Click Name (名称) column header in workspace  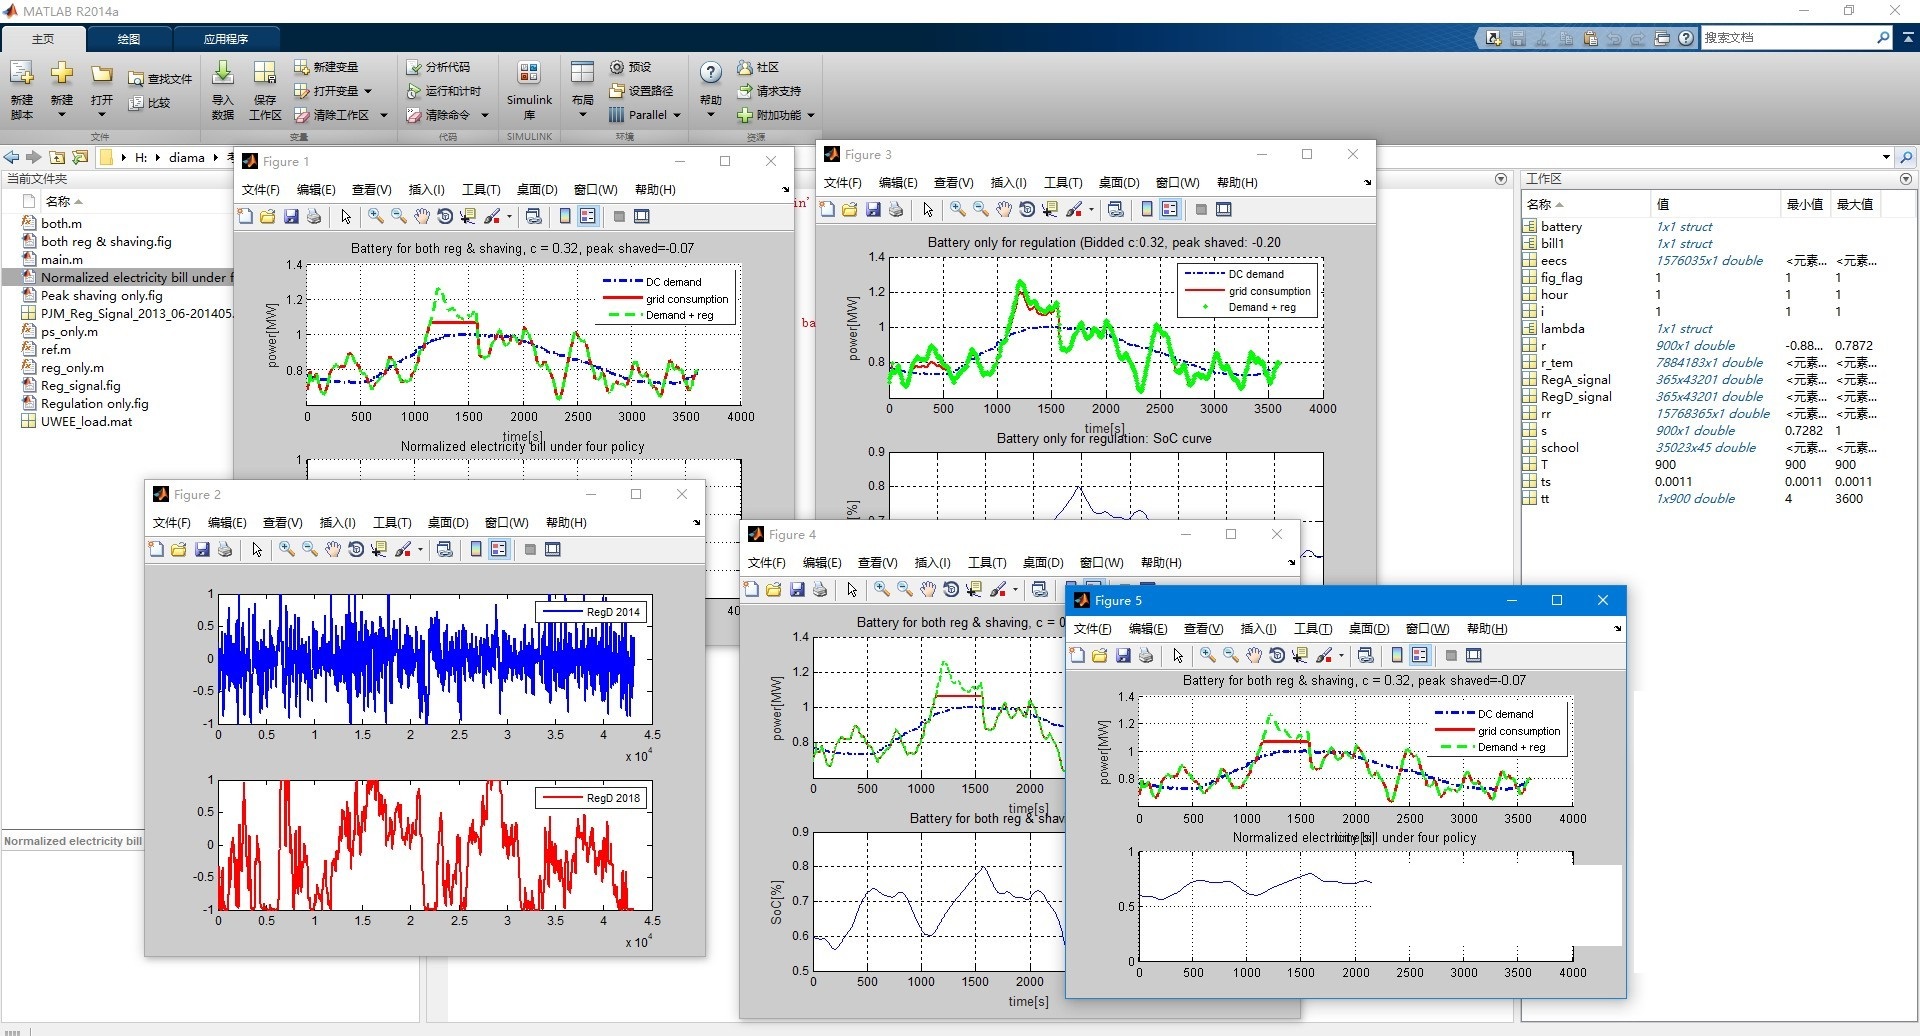1585,204
